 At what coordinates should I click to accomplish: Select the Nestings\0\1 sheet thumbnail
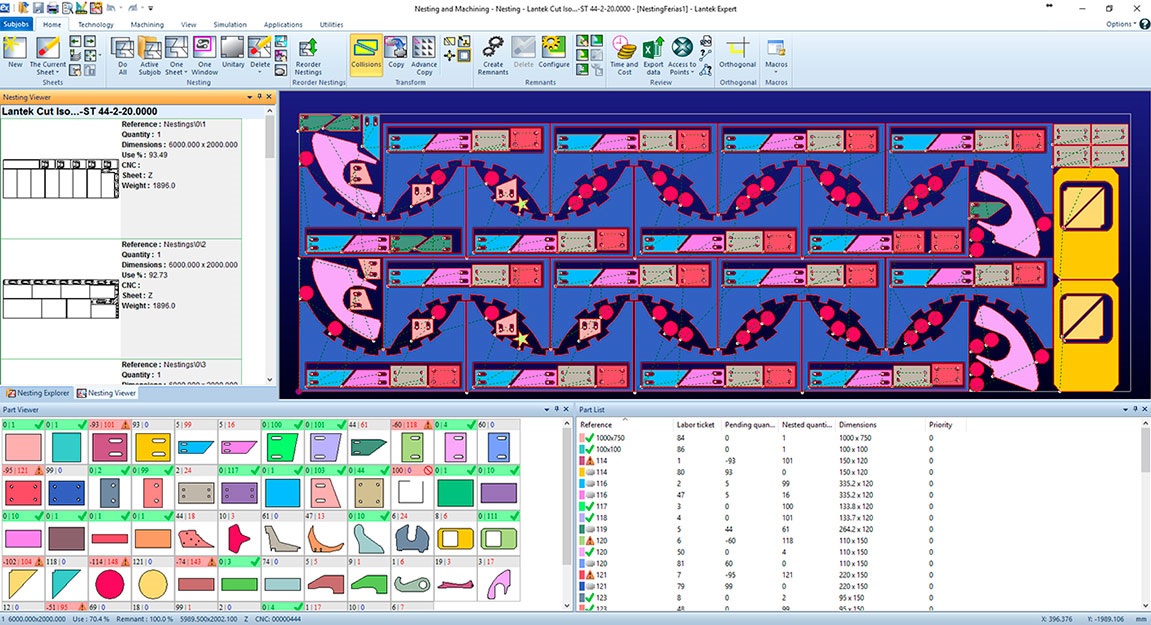(x=60, y=179)
